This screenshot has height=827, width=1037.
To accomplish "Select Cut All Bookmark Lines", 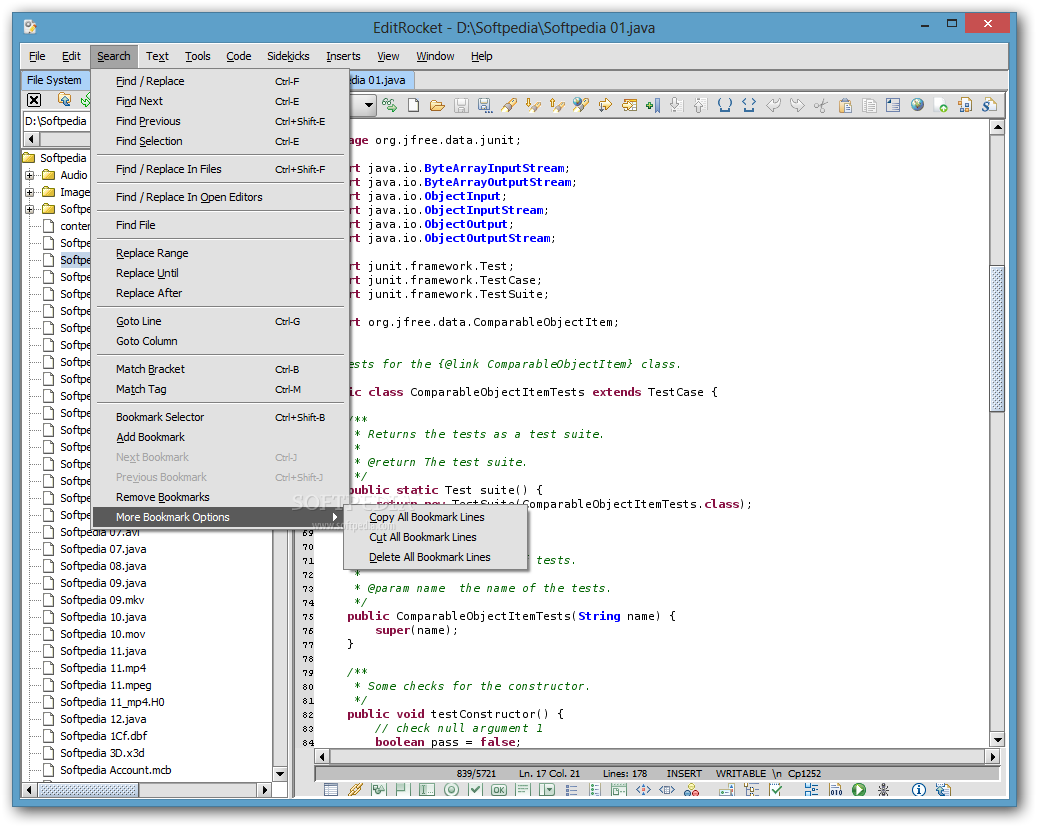I will (x=435, y=537).
